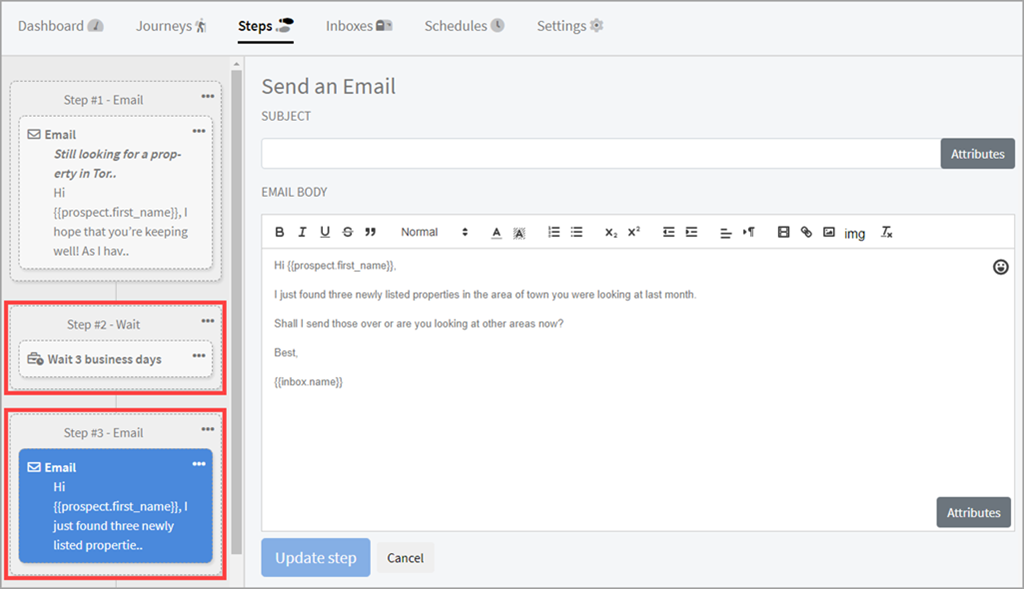
Task: Increase indent of the paragraph
Action: click(691, 232)
